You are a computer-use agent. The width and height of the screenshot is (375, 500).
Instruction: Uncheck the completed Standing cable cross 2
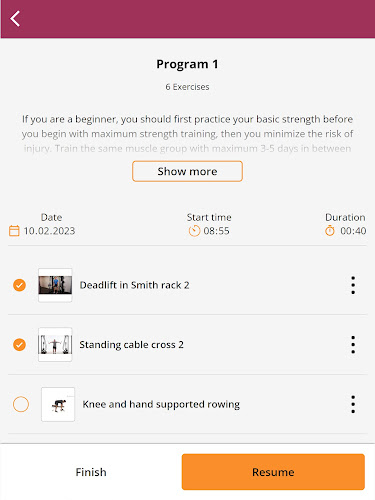[19, 344]
